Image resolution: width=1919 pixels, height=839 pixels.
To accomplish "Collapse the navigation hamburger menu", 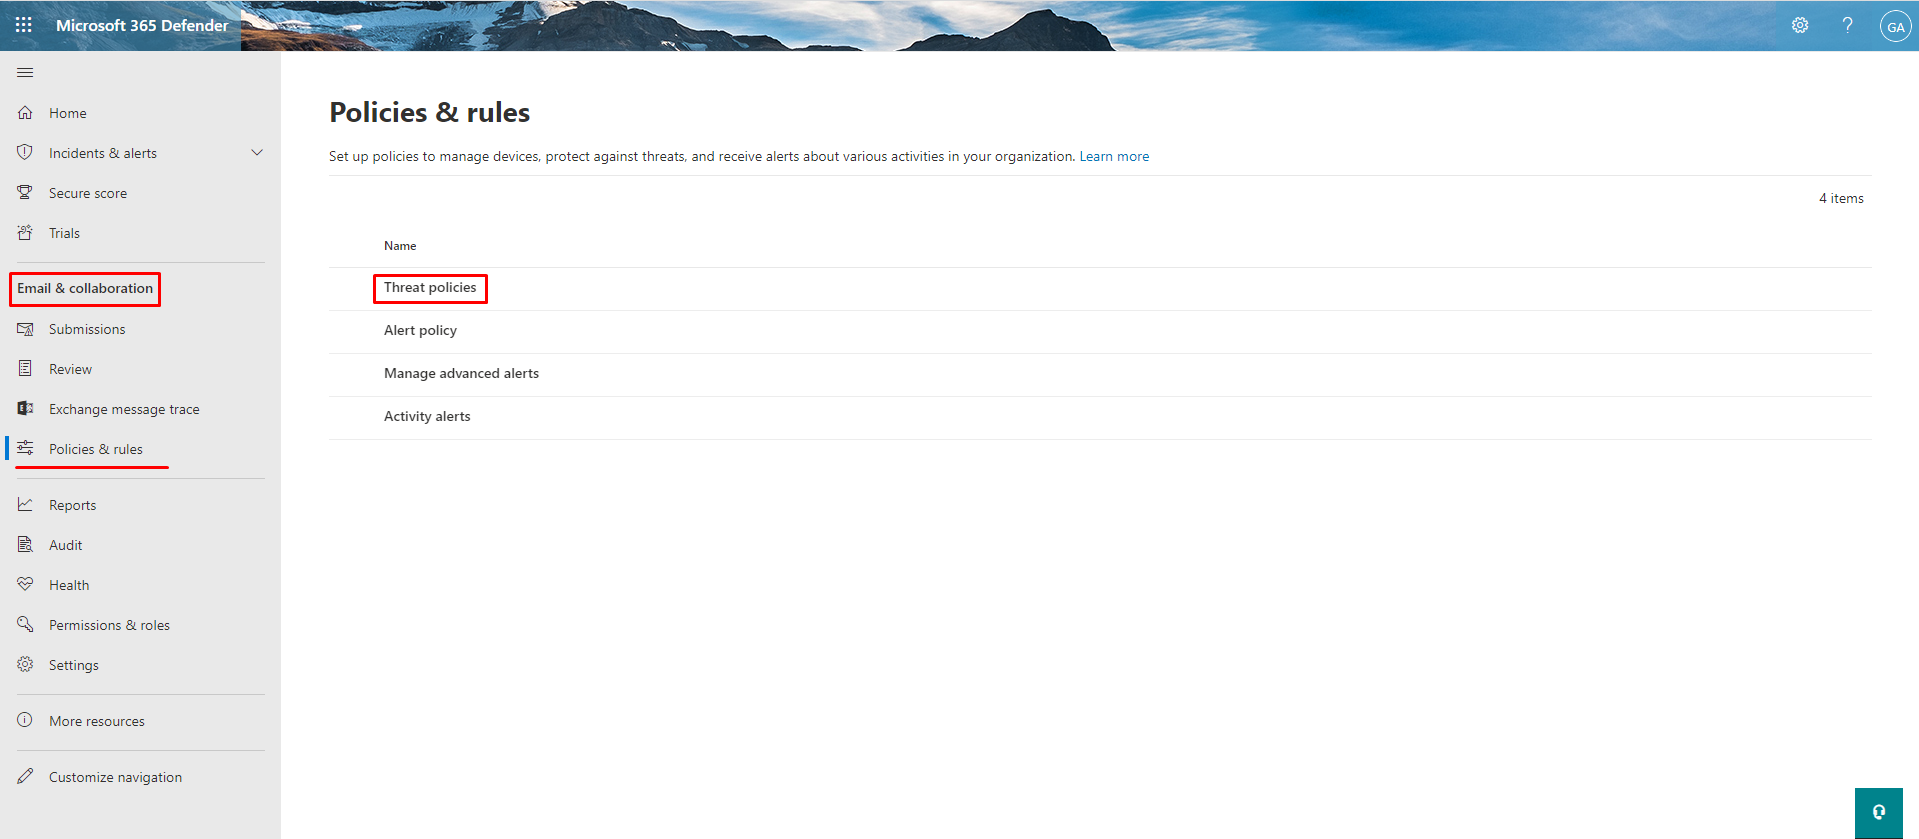I will pos(25,72).
